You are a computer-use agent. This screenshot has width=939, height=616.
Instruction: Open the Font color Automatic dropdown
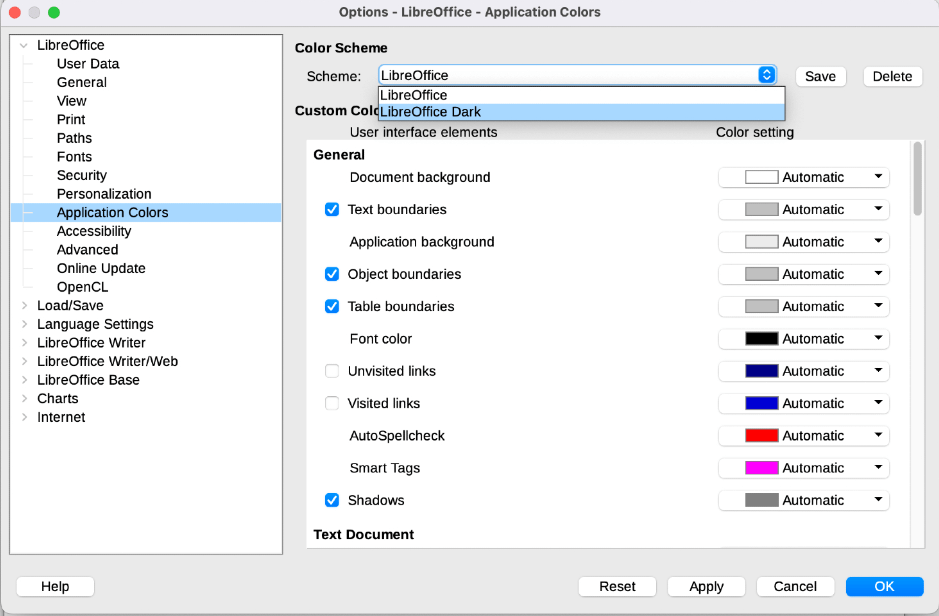pyautogui.click(x=875, y=338)
